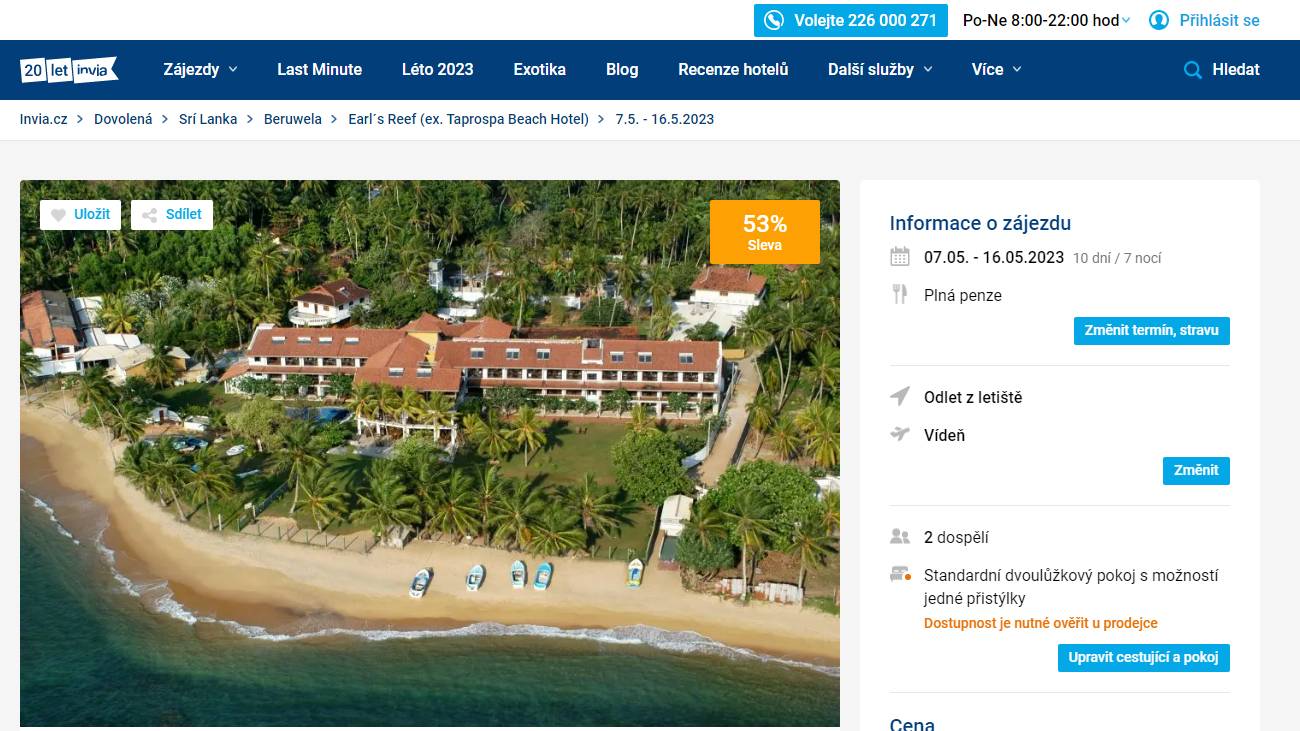Click the fork and knife meal icon
1300x731 pixels.
point(900,294)
